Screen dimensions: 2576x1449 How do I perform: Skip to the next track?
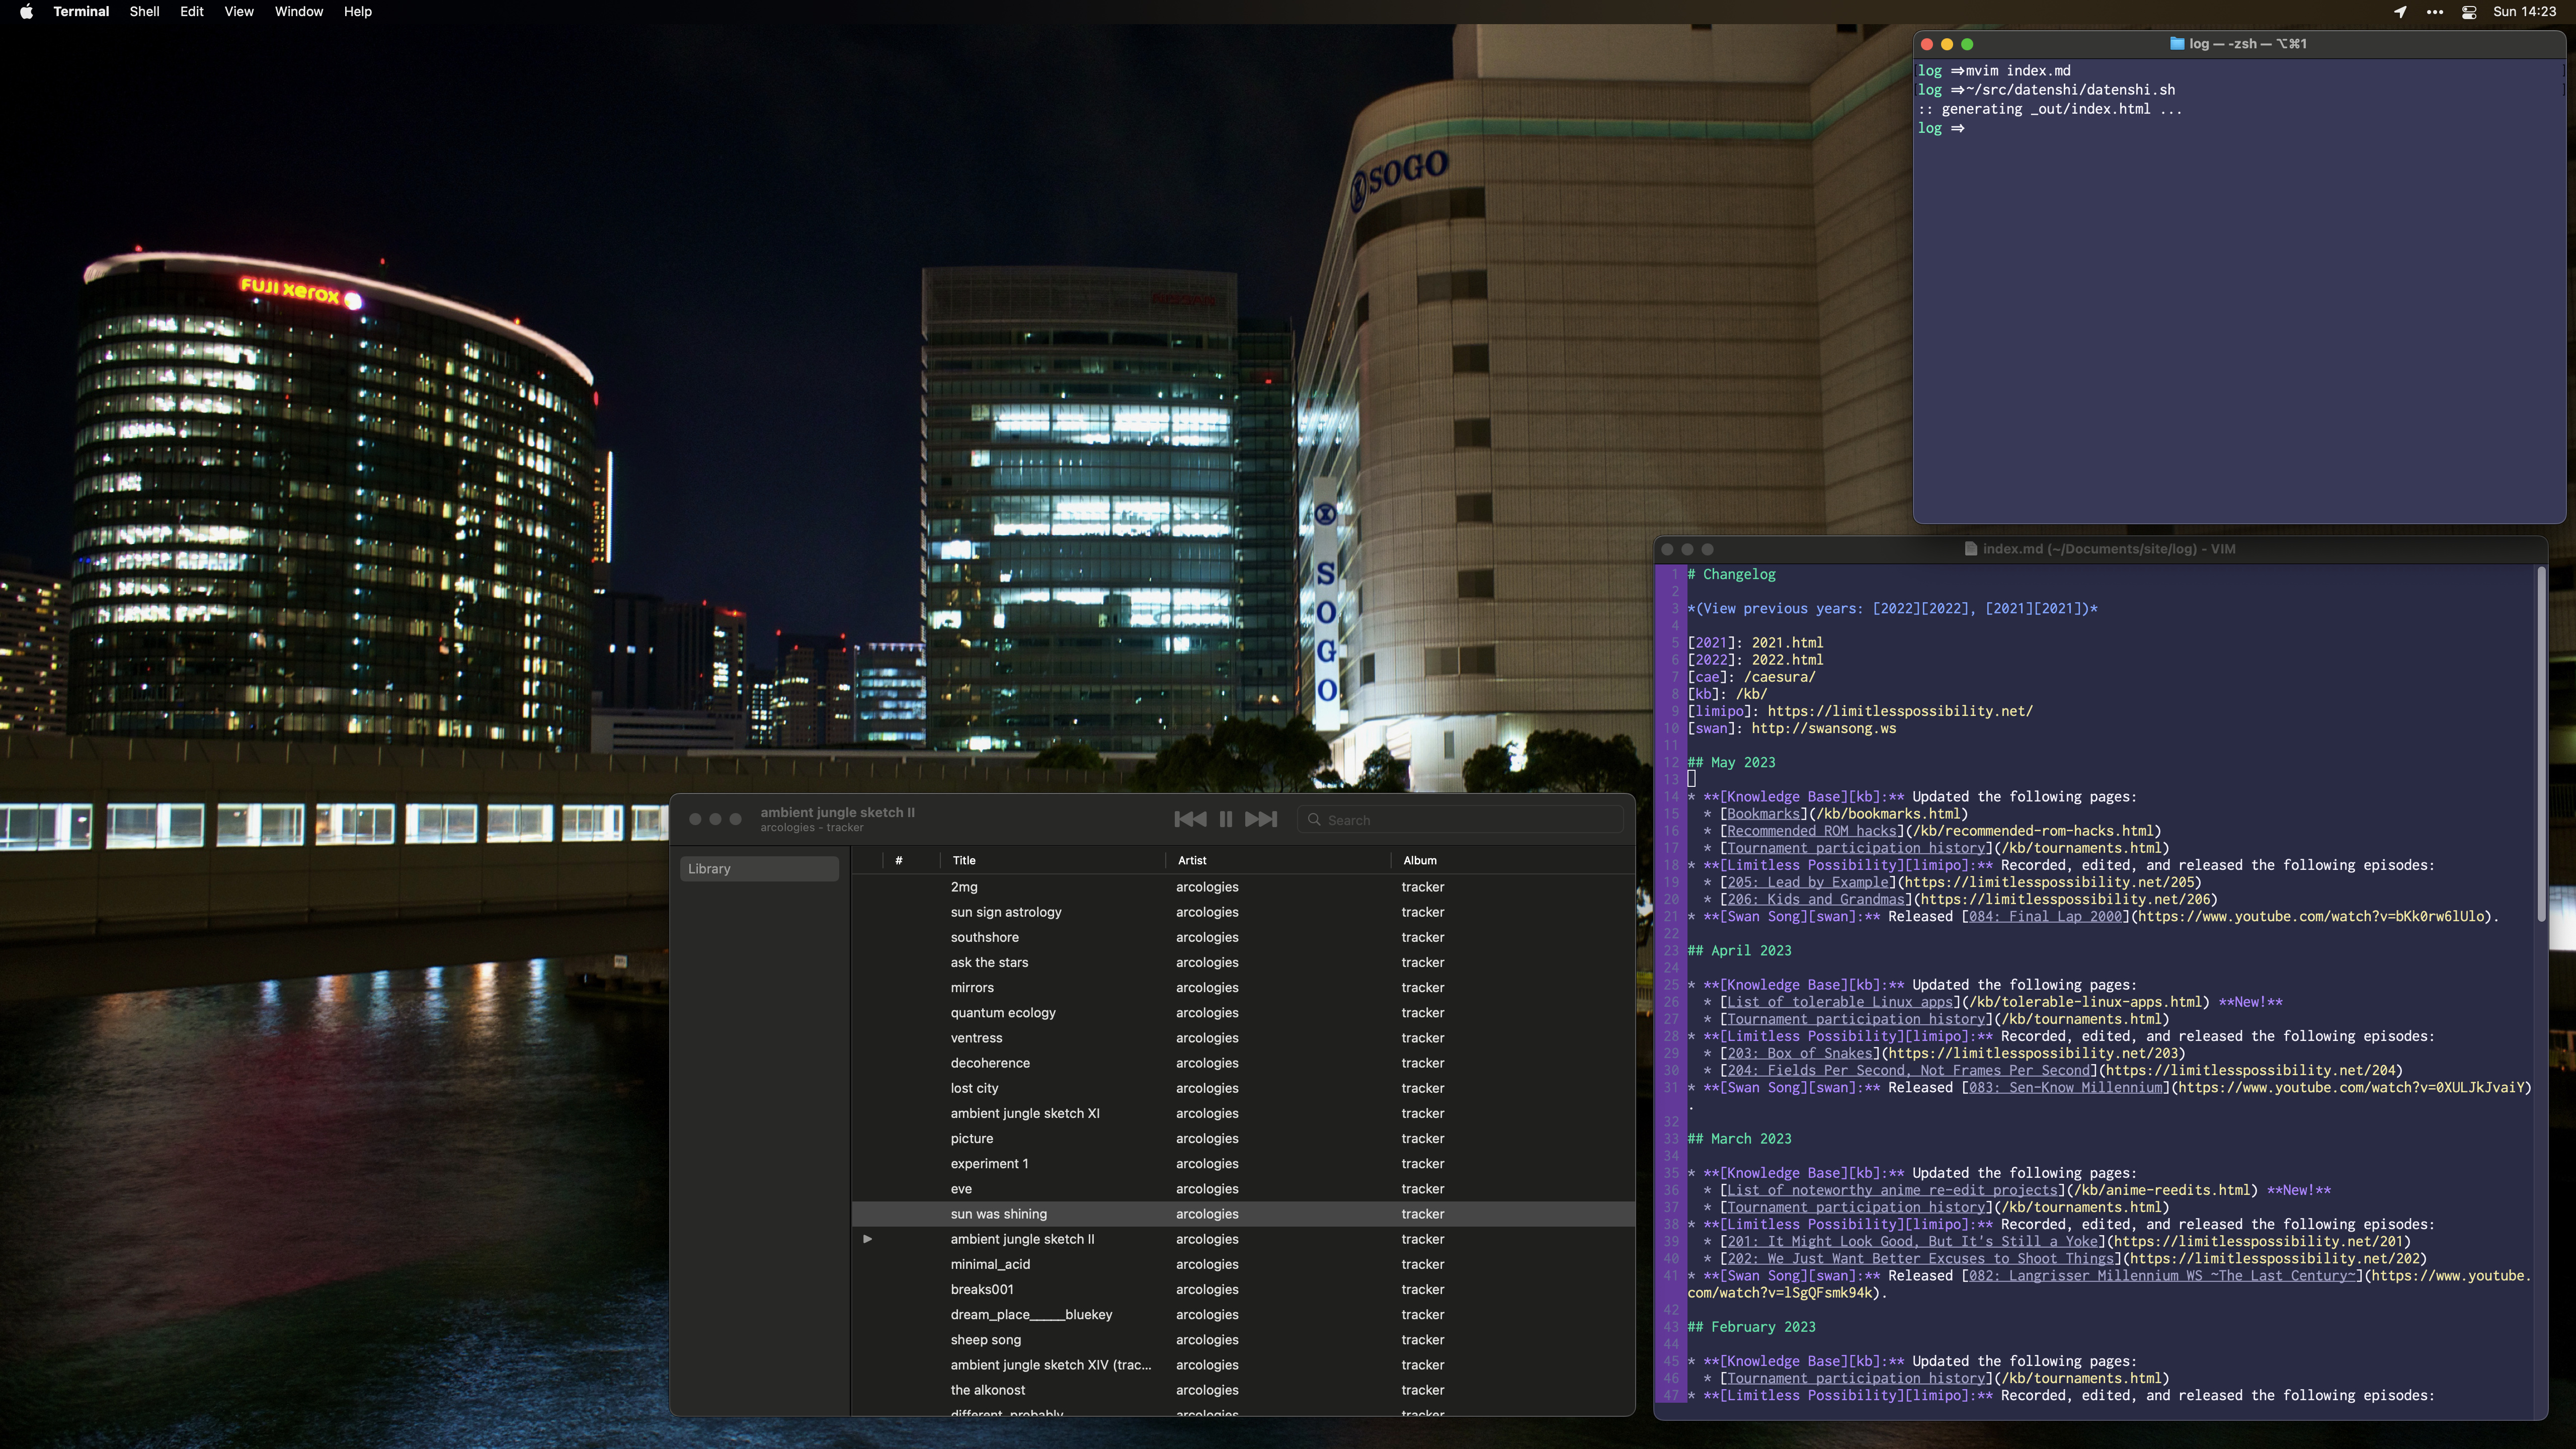tap(1261, 819)
